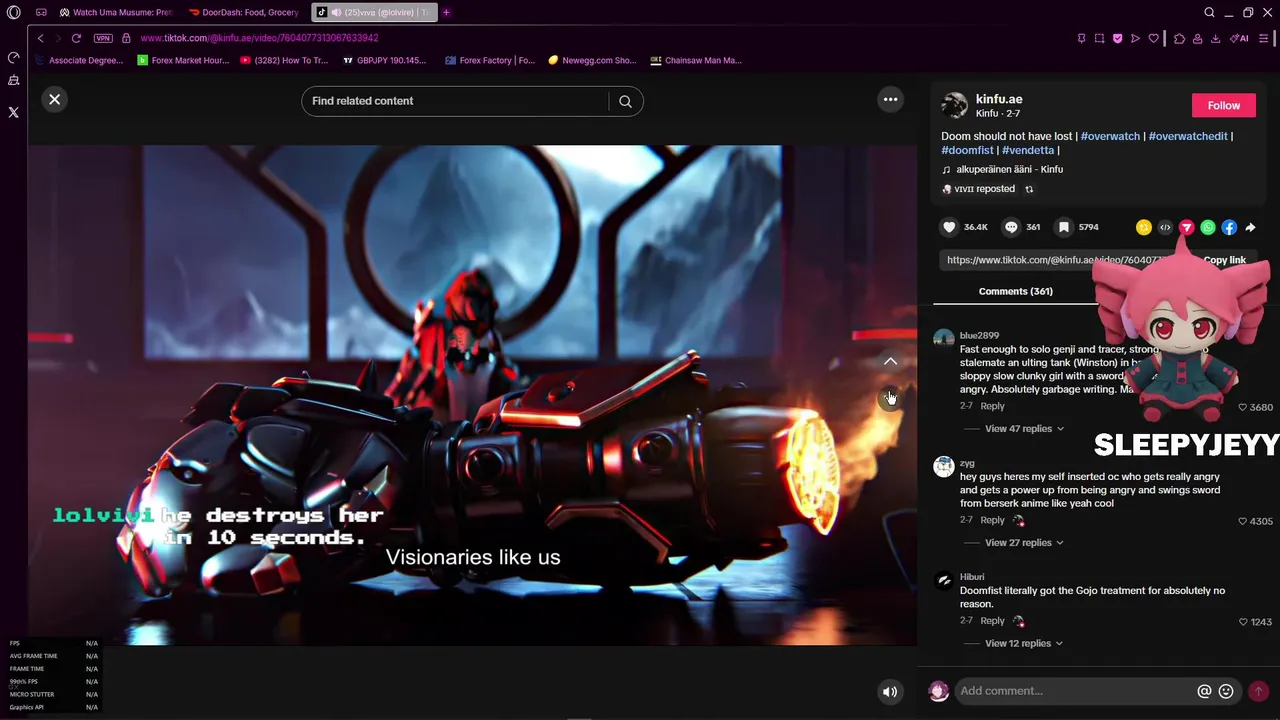Open the browser snapshot tool icon
The height and width of the screenshot is (720, 1280).
1099,38
